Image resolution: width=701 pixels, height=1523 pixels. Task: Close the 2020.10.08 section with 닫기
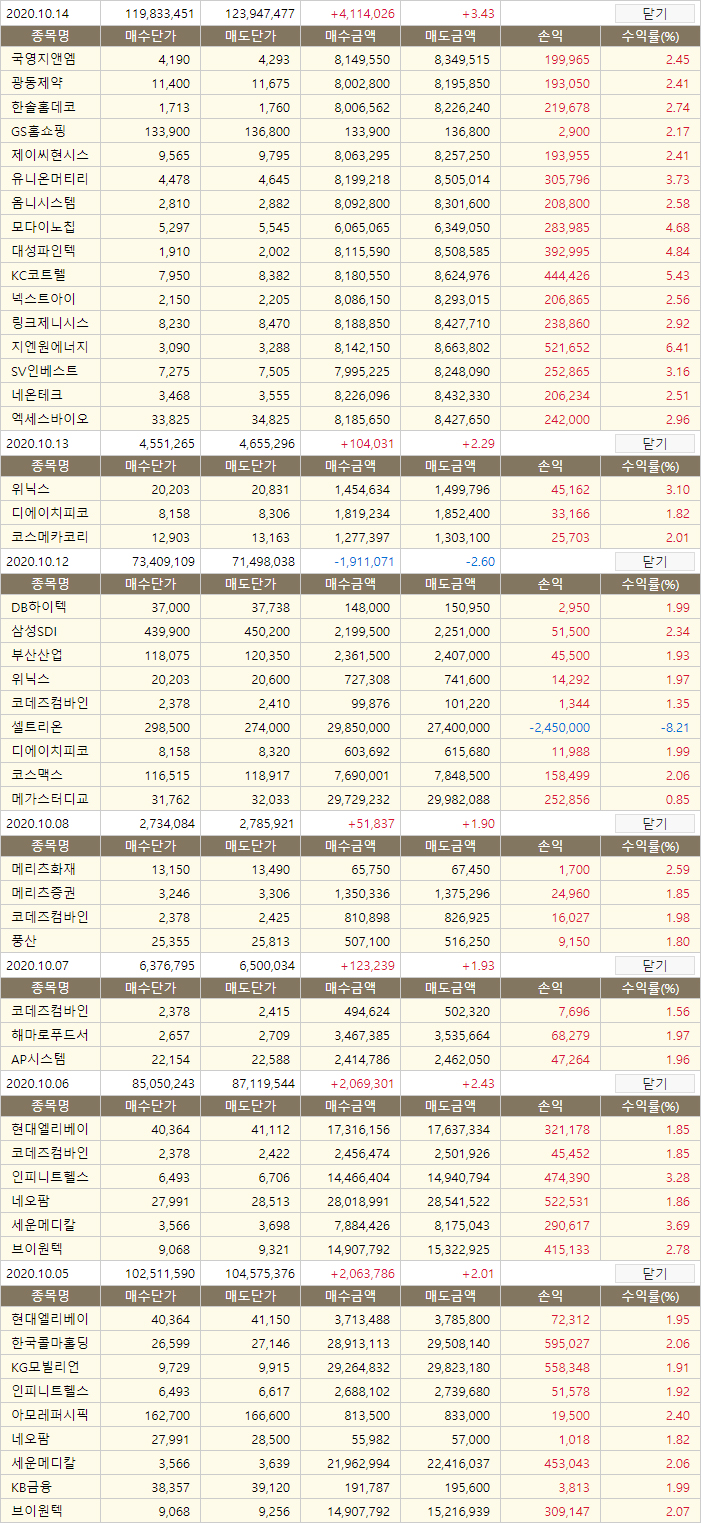click(654, 823)
